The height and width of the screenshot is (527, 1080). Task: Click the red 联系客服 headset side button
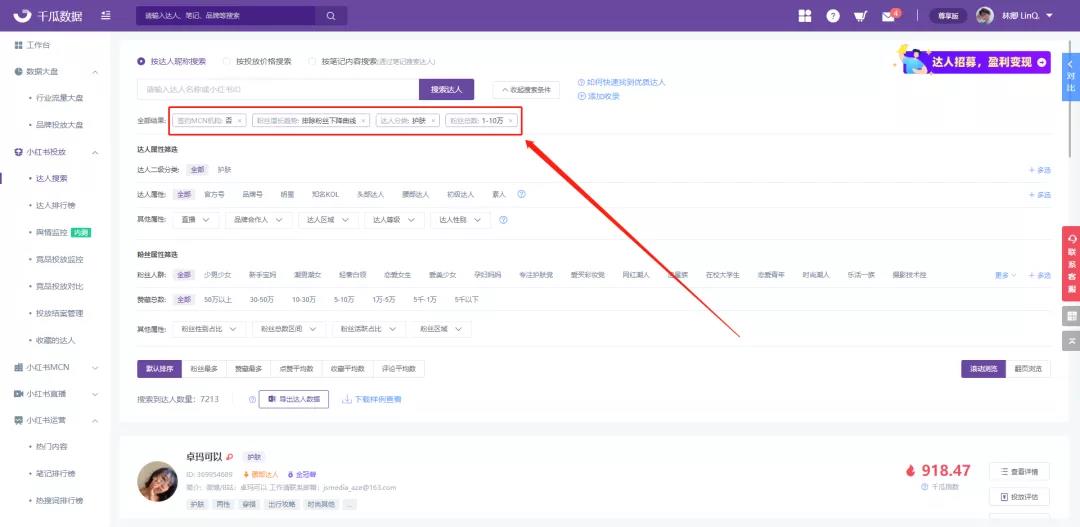[1072, 263]
